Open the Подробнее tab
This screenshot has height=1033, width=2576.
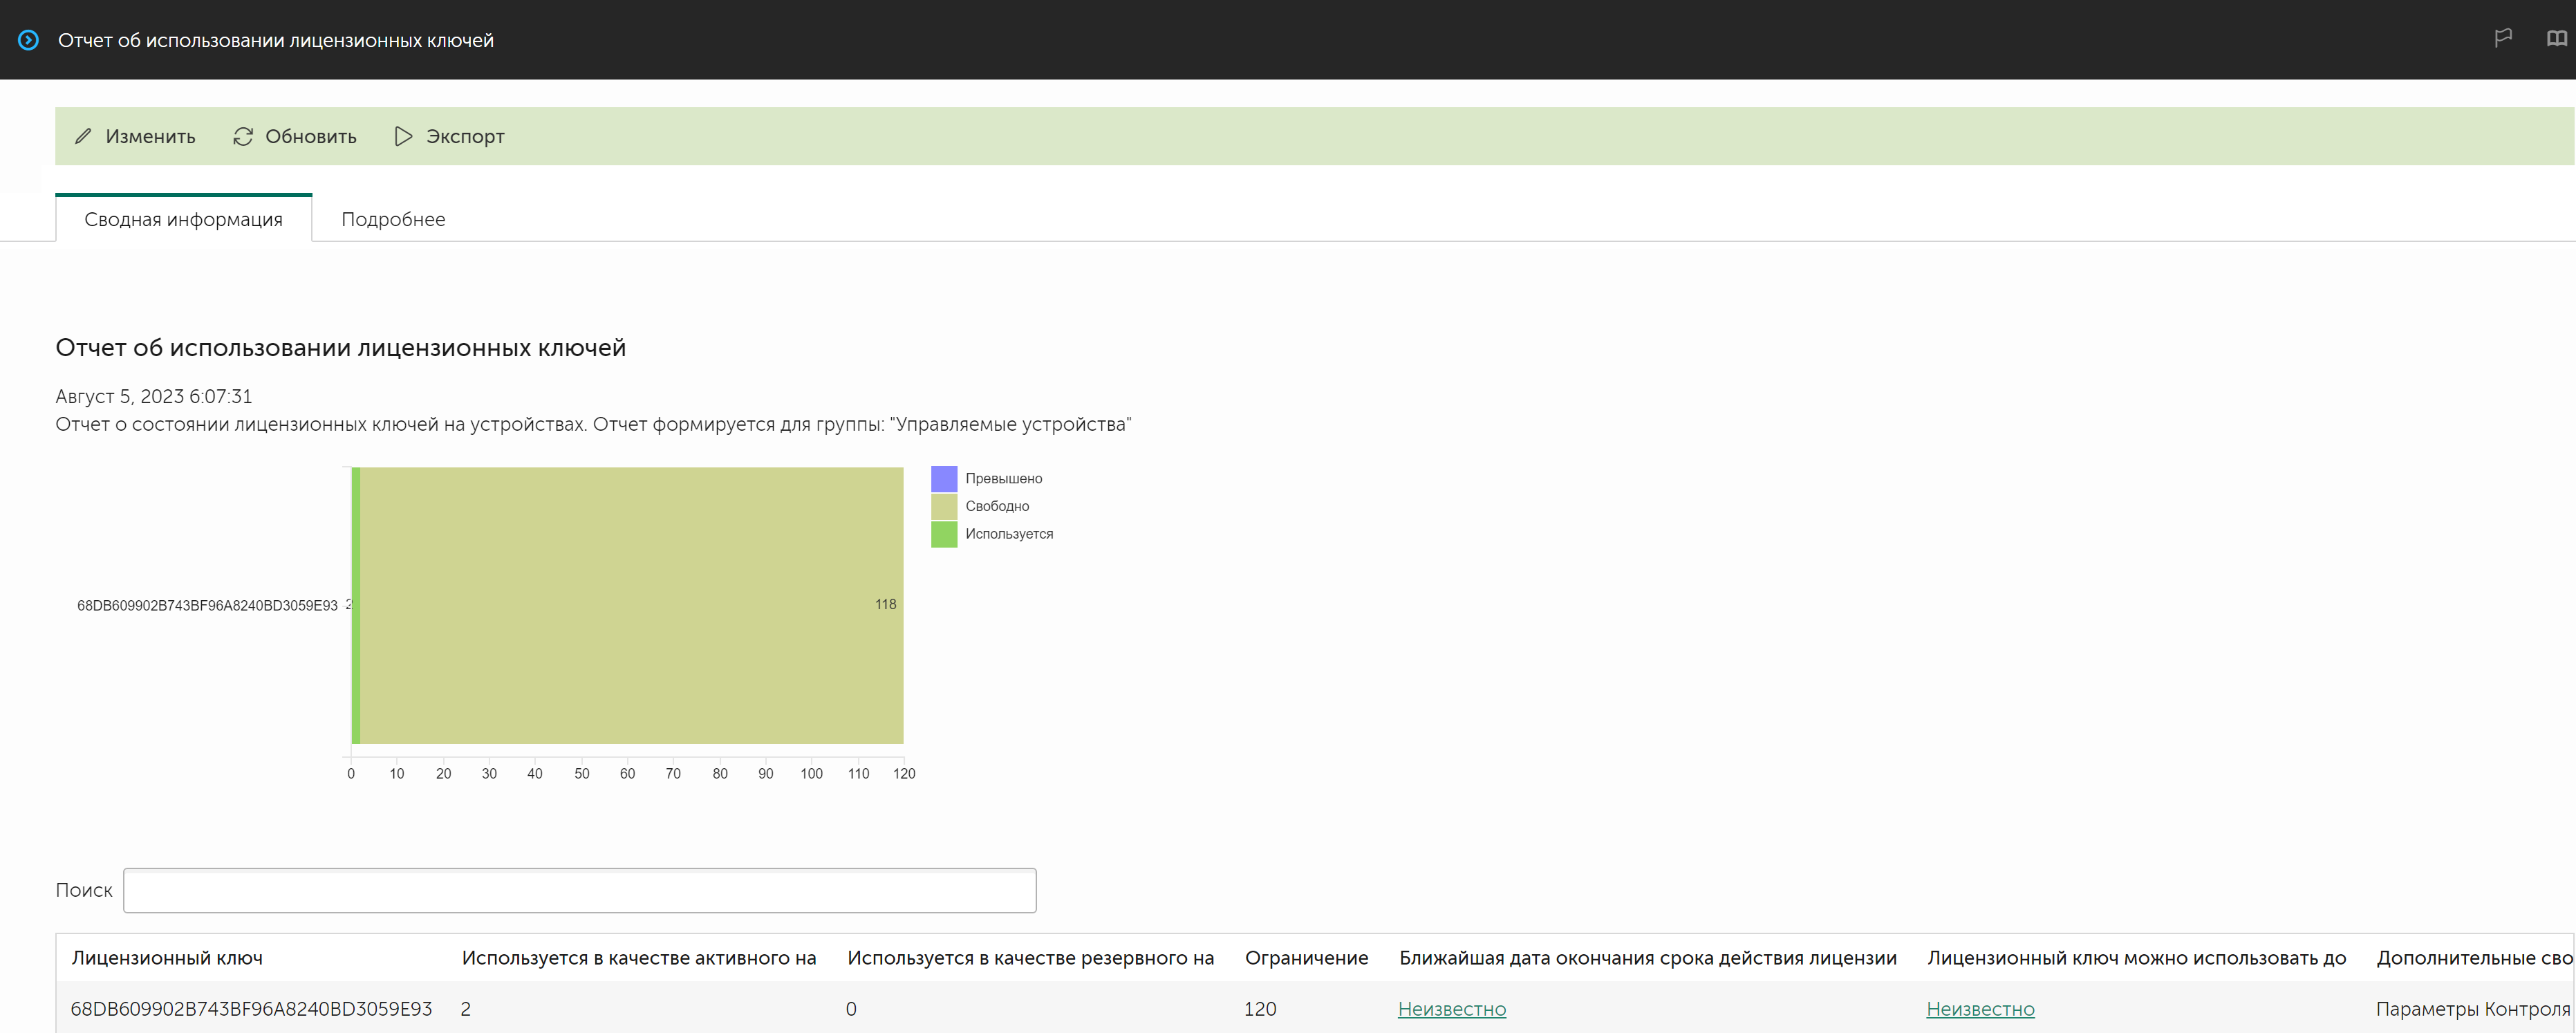393,219
